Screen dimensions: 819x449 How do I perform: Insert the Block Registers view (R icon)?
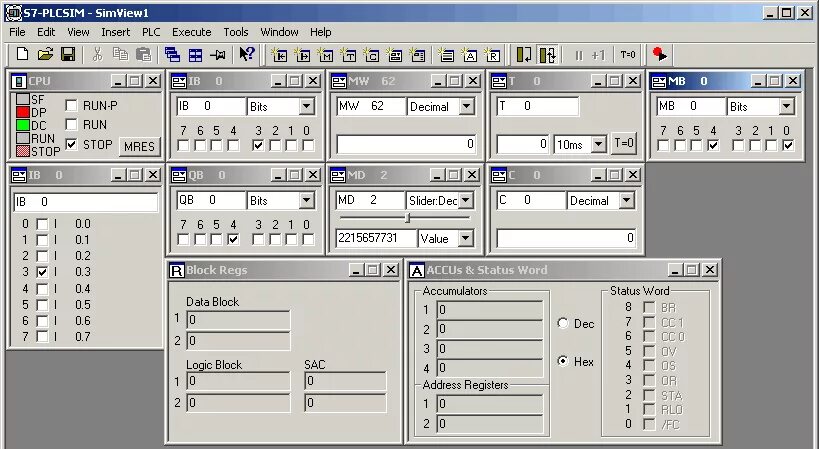[x=492, y=55]
